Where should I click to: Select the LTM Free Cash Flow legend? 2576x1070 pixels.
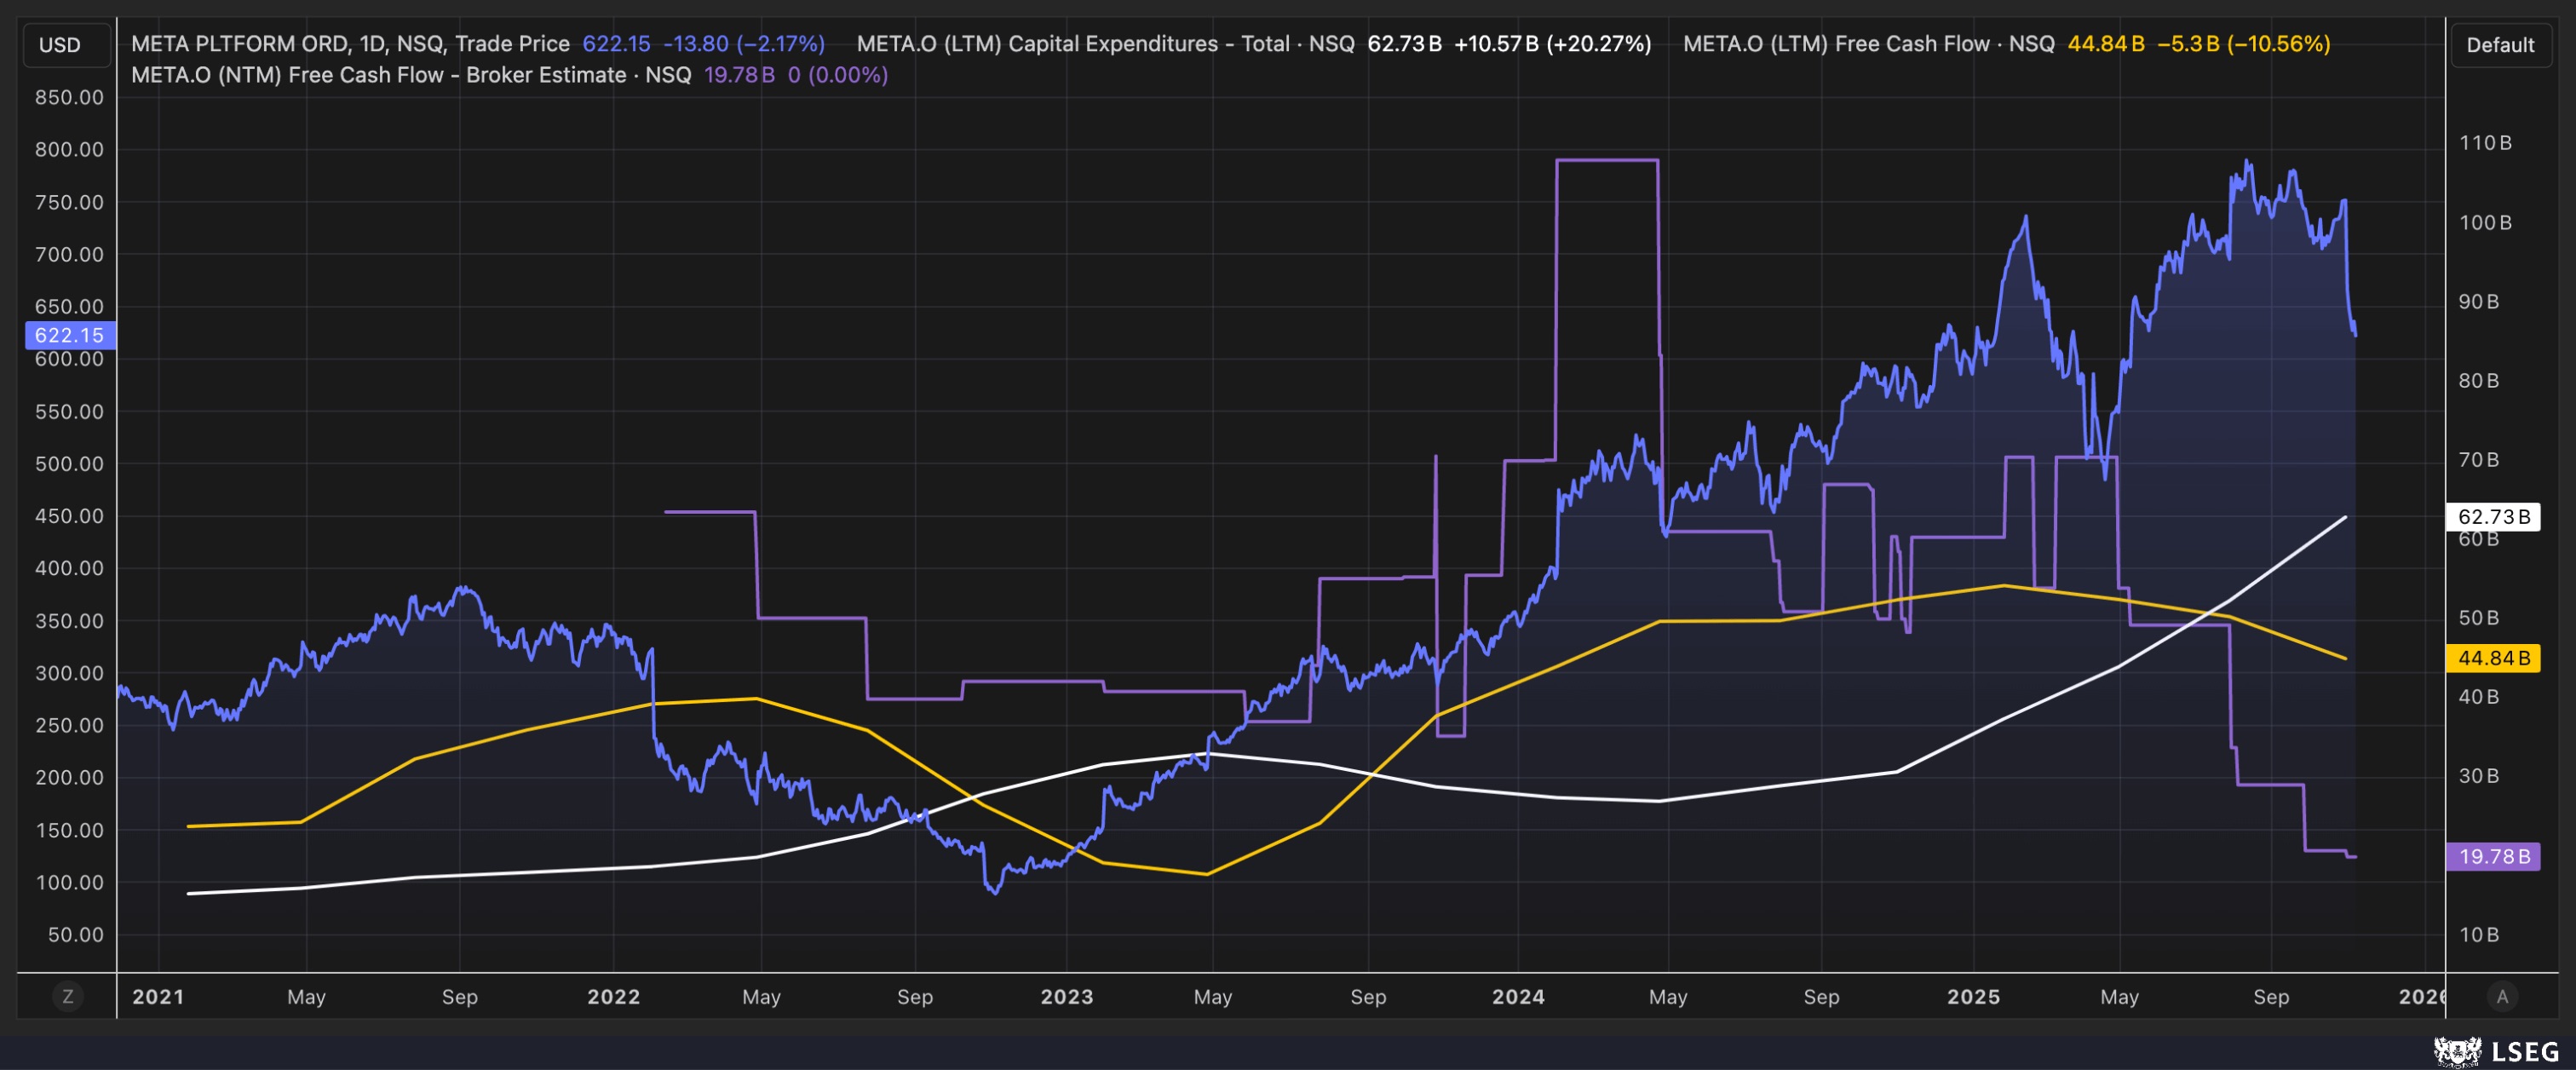1868,44
